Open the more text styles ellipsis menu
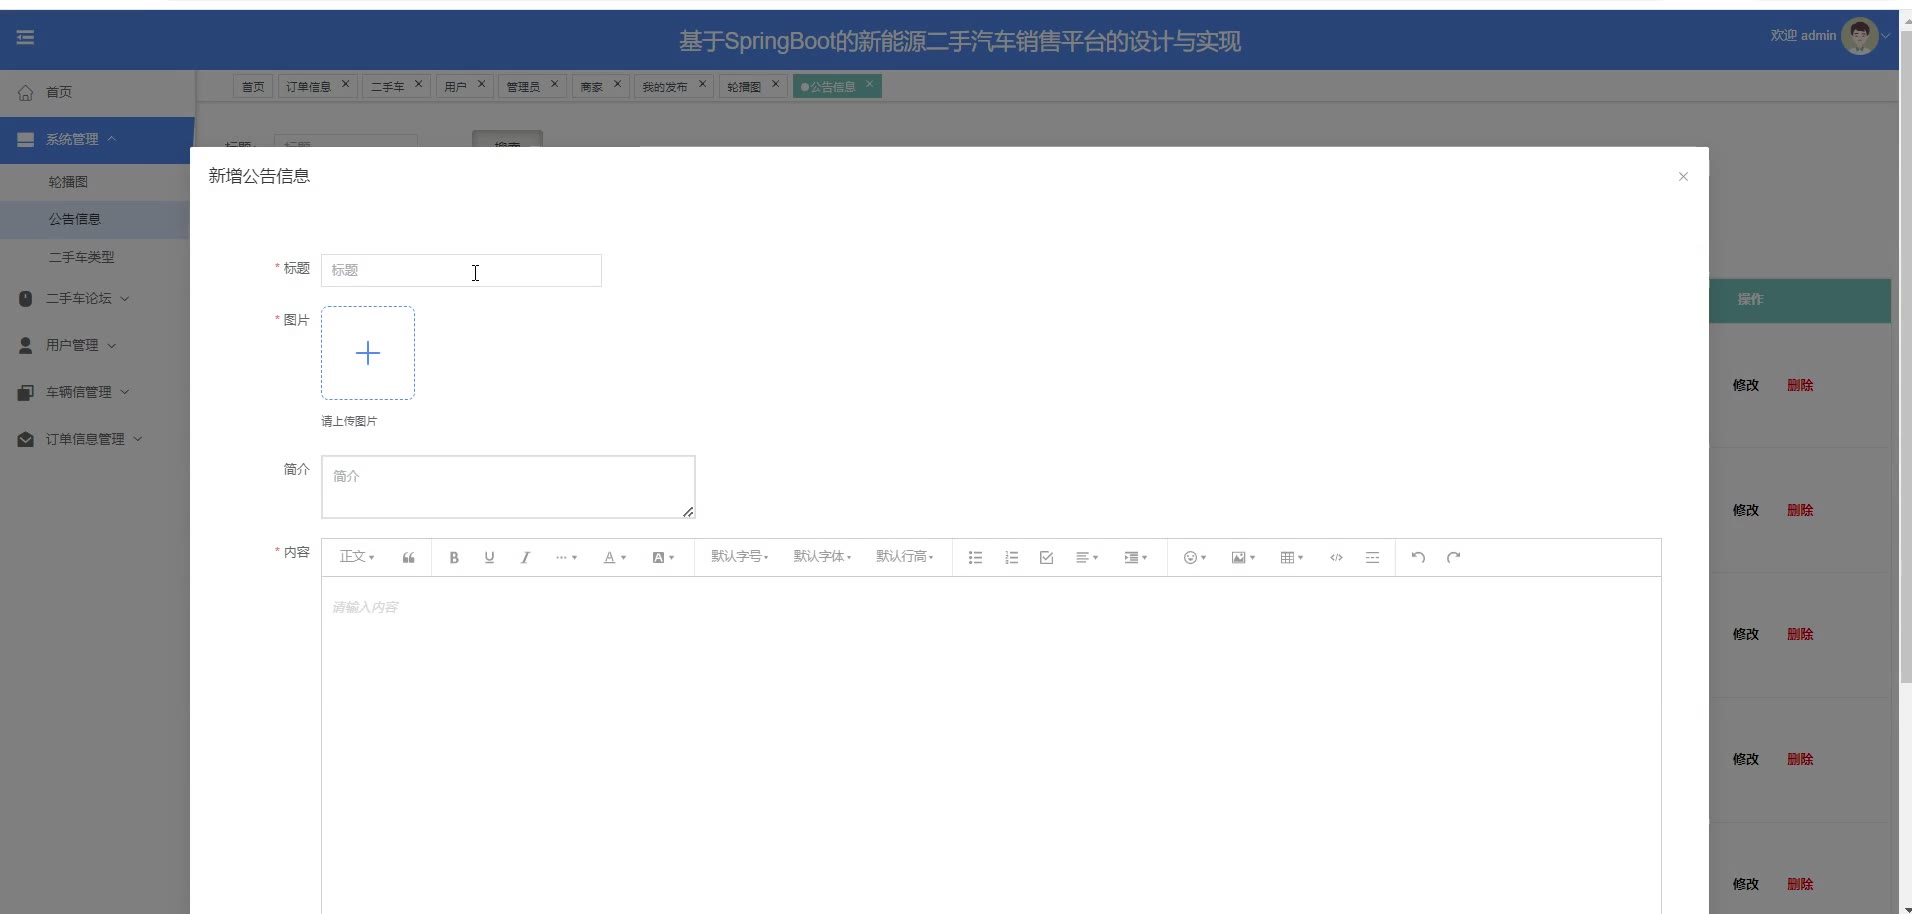The height and width of the screenshot is (914, 1912). [566, 558]
